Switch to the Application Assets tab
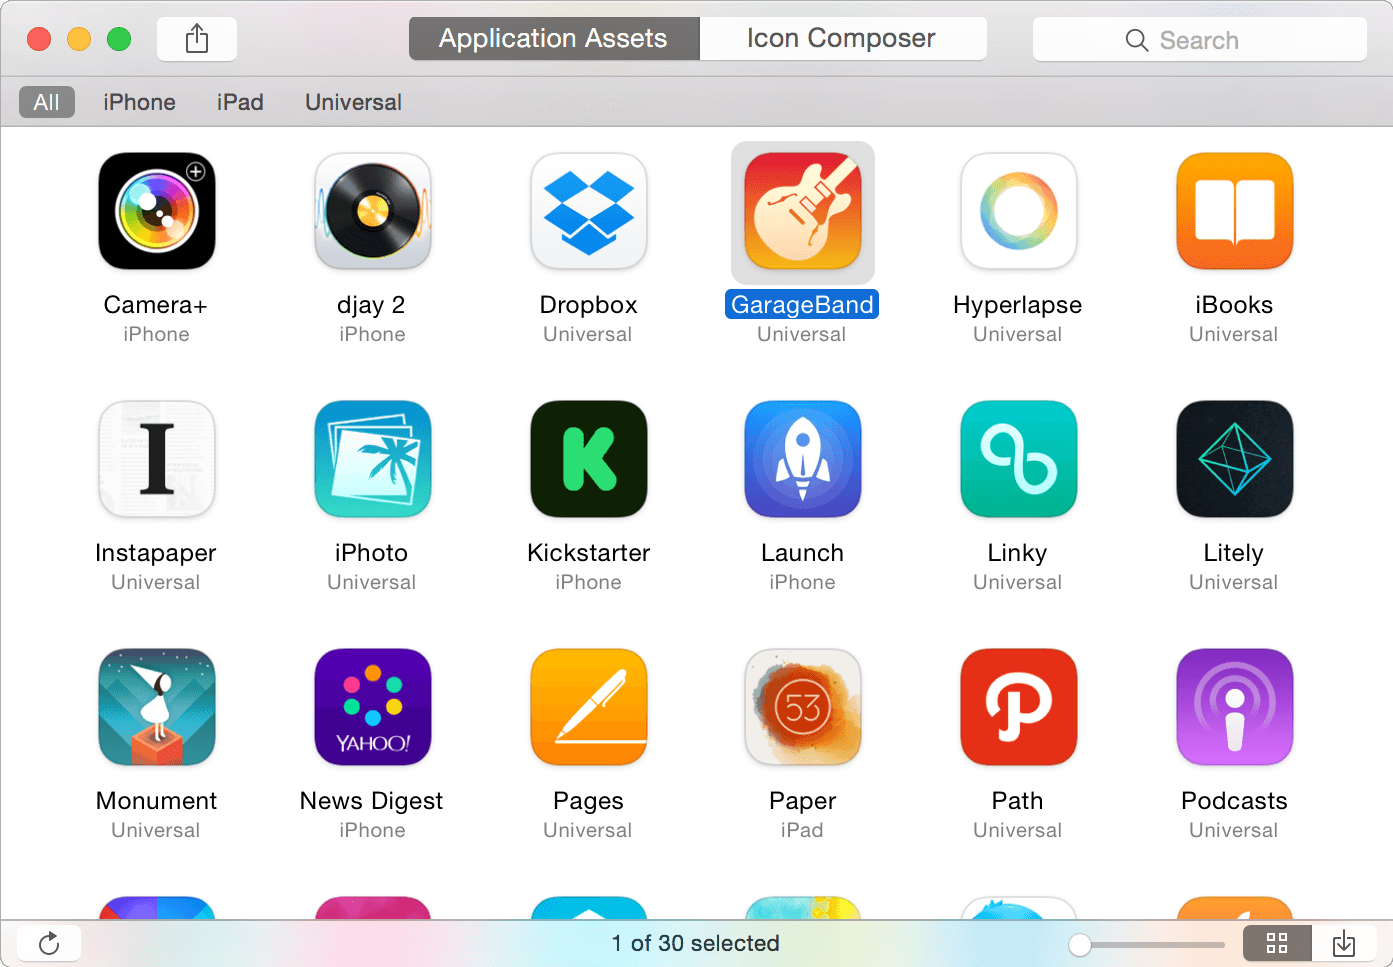Viewport: 1393px width, 967px height. pyautogui.click(x=554, y=39)
